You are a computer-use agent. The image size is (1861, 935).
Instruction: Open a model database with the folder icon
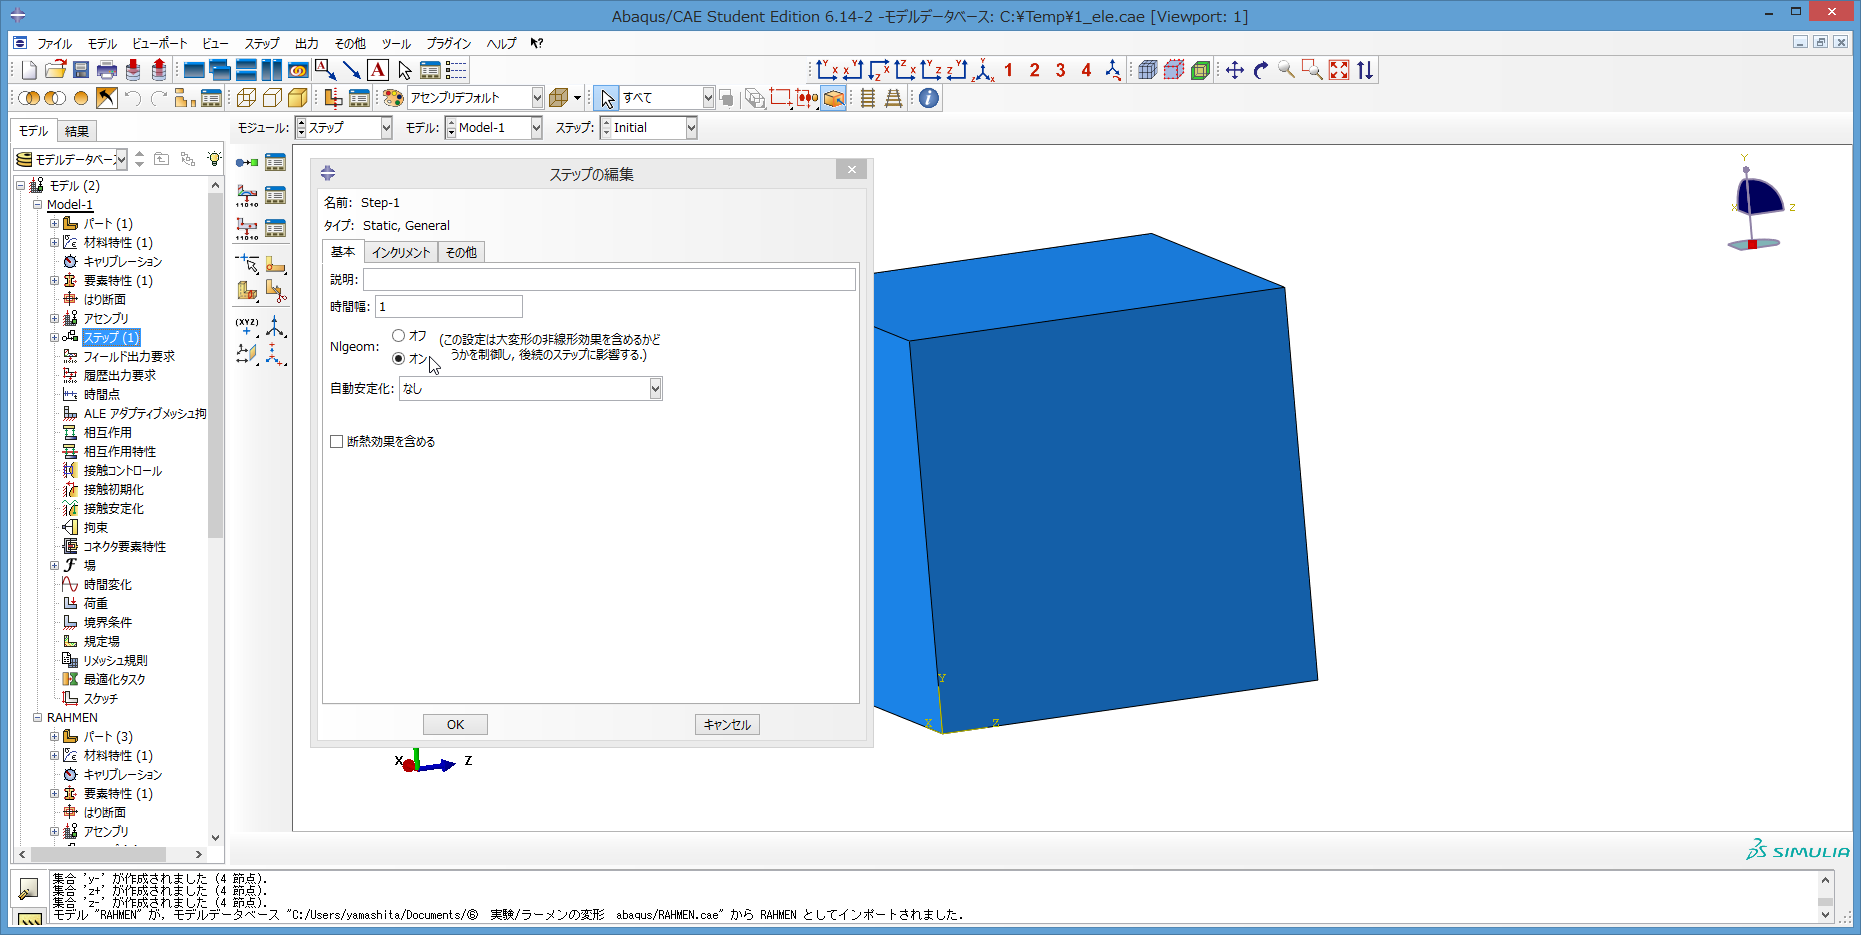click(x=55, y=70)
